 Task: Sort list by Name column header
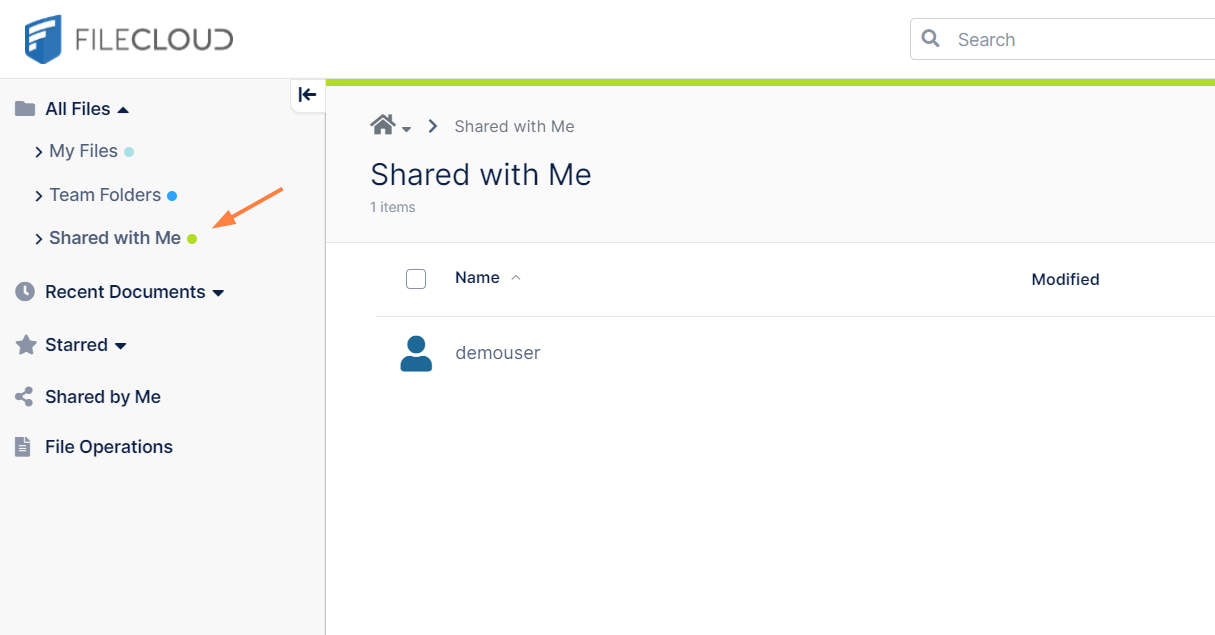pos(477,278)
